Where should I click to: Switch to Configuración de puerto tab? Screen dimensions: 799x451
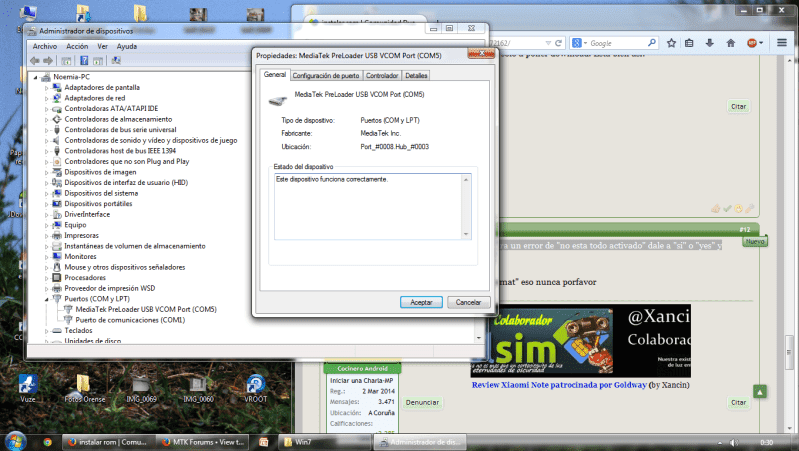click(x=326, y=75)
